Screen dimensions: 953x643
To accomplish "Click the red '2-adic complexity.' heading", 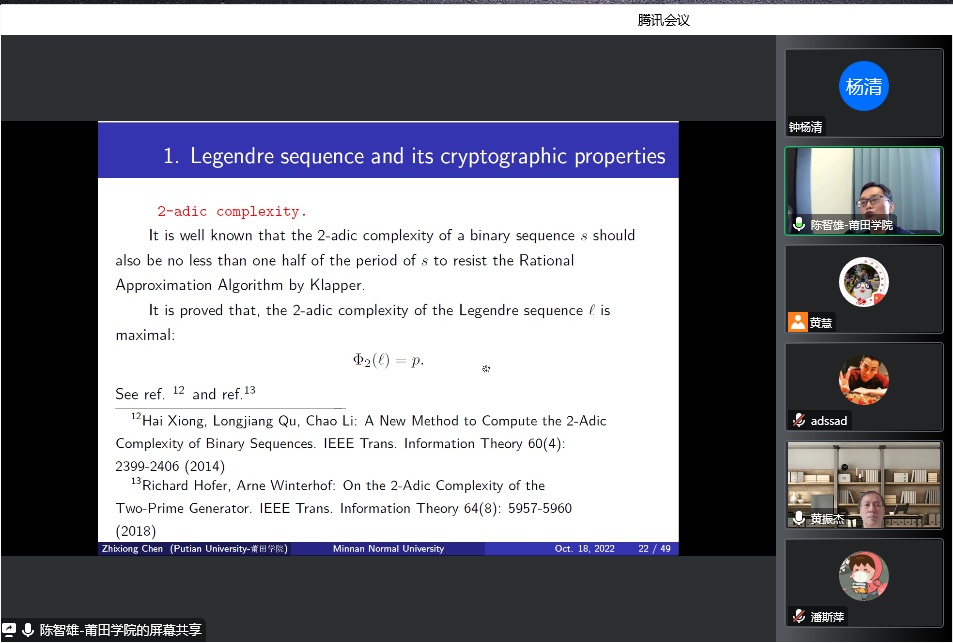I will click(232, 212).
